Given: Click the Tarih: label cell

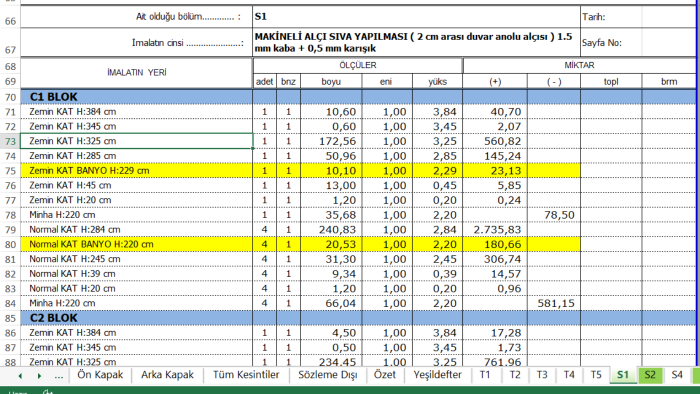Looking at the screenshot, I should coord(611,17).
